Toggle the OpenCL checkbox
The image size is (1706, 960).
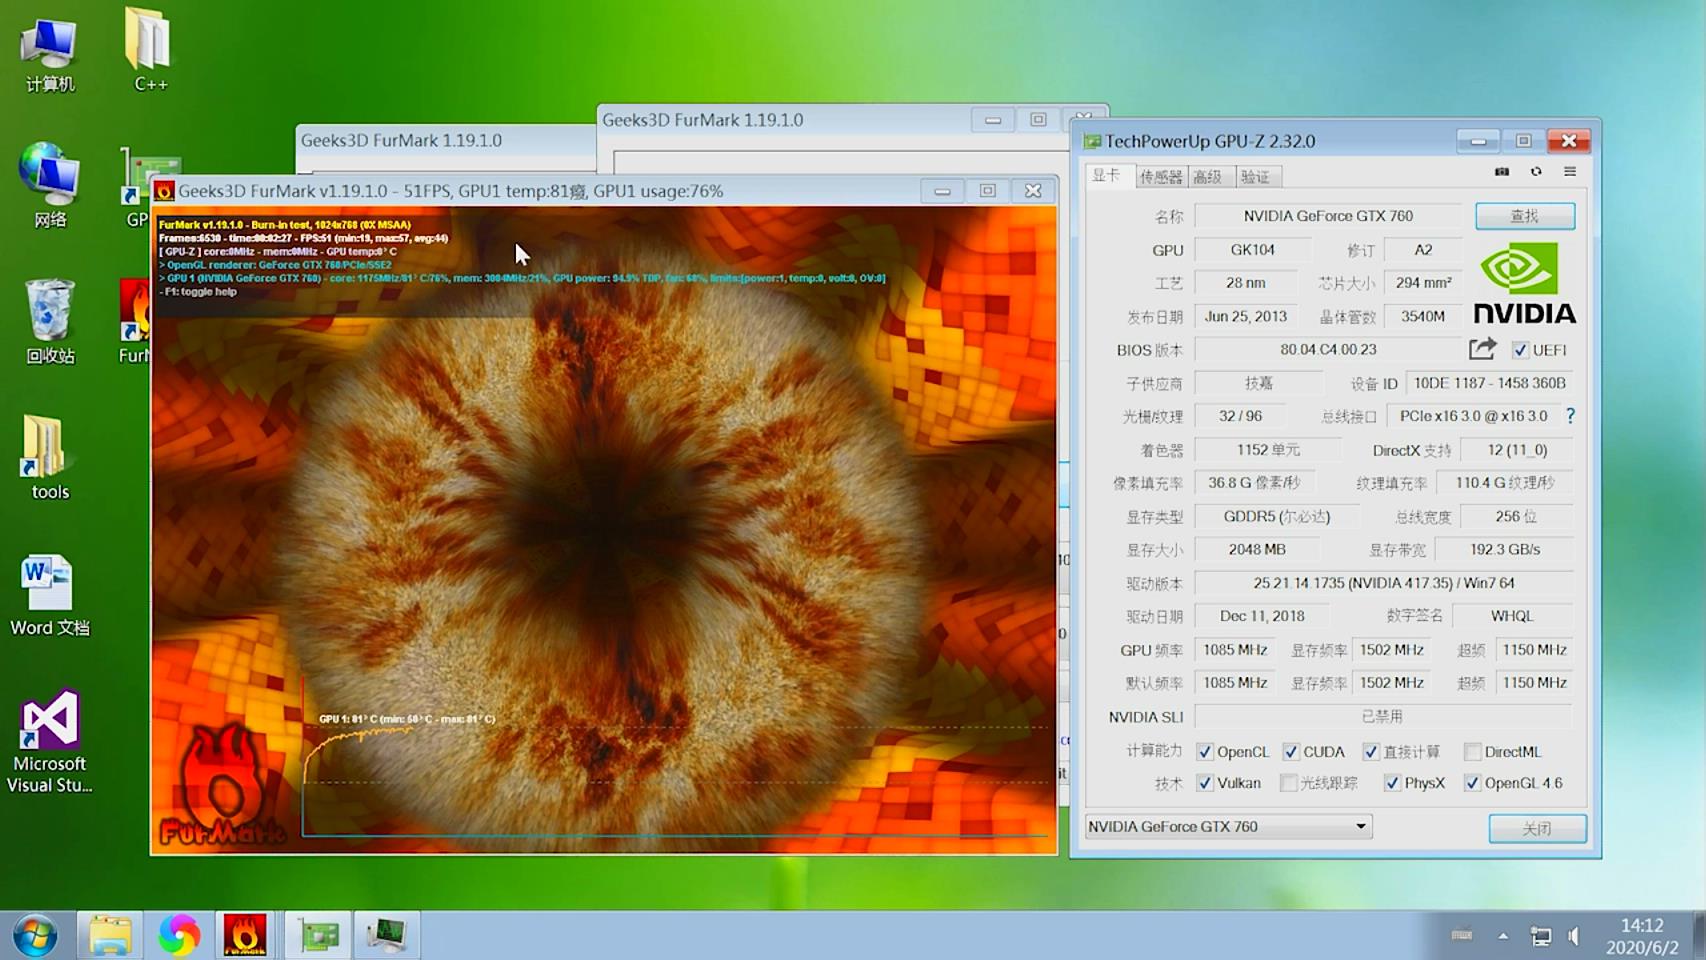[1205, 752]
